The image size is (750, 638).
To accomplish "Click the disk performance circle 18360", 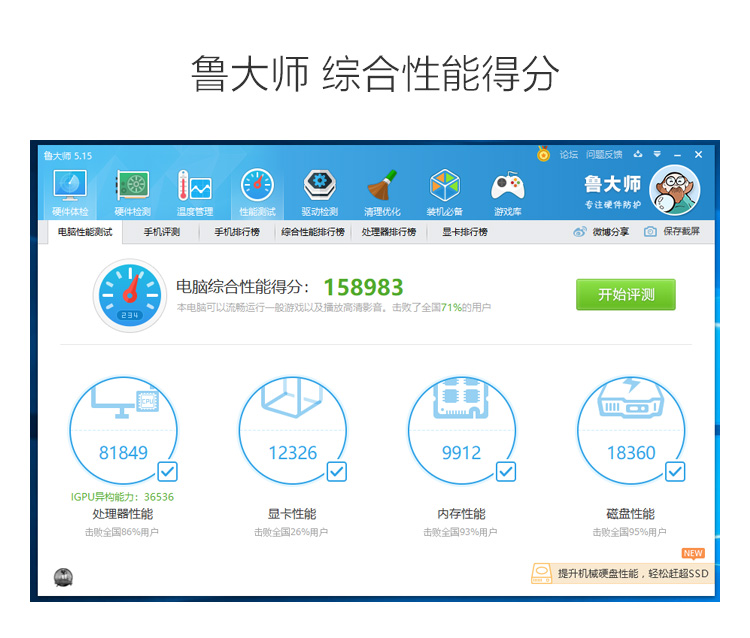I will [631, 430].
